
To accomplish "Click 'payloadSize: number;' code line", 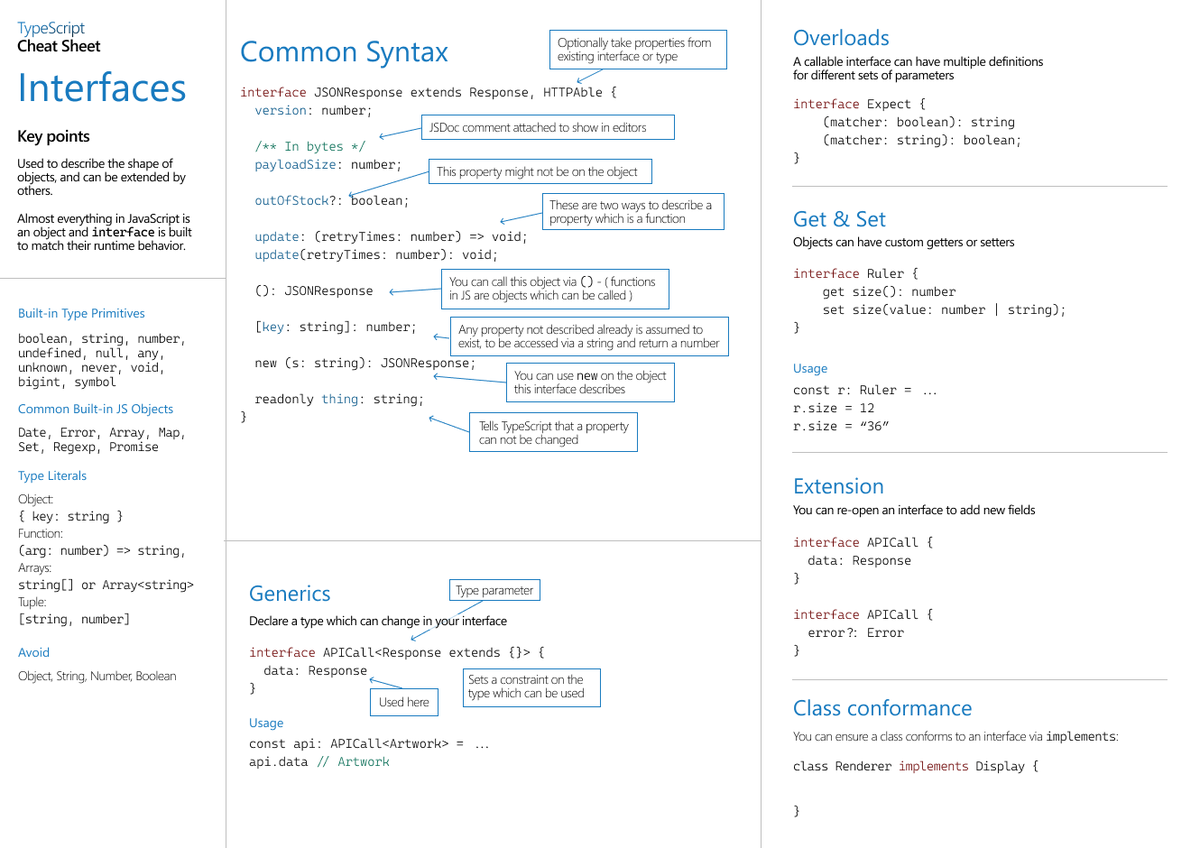I will tap(328, 165).
